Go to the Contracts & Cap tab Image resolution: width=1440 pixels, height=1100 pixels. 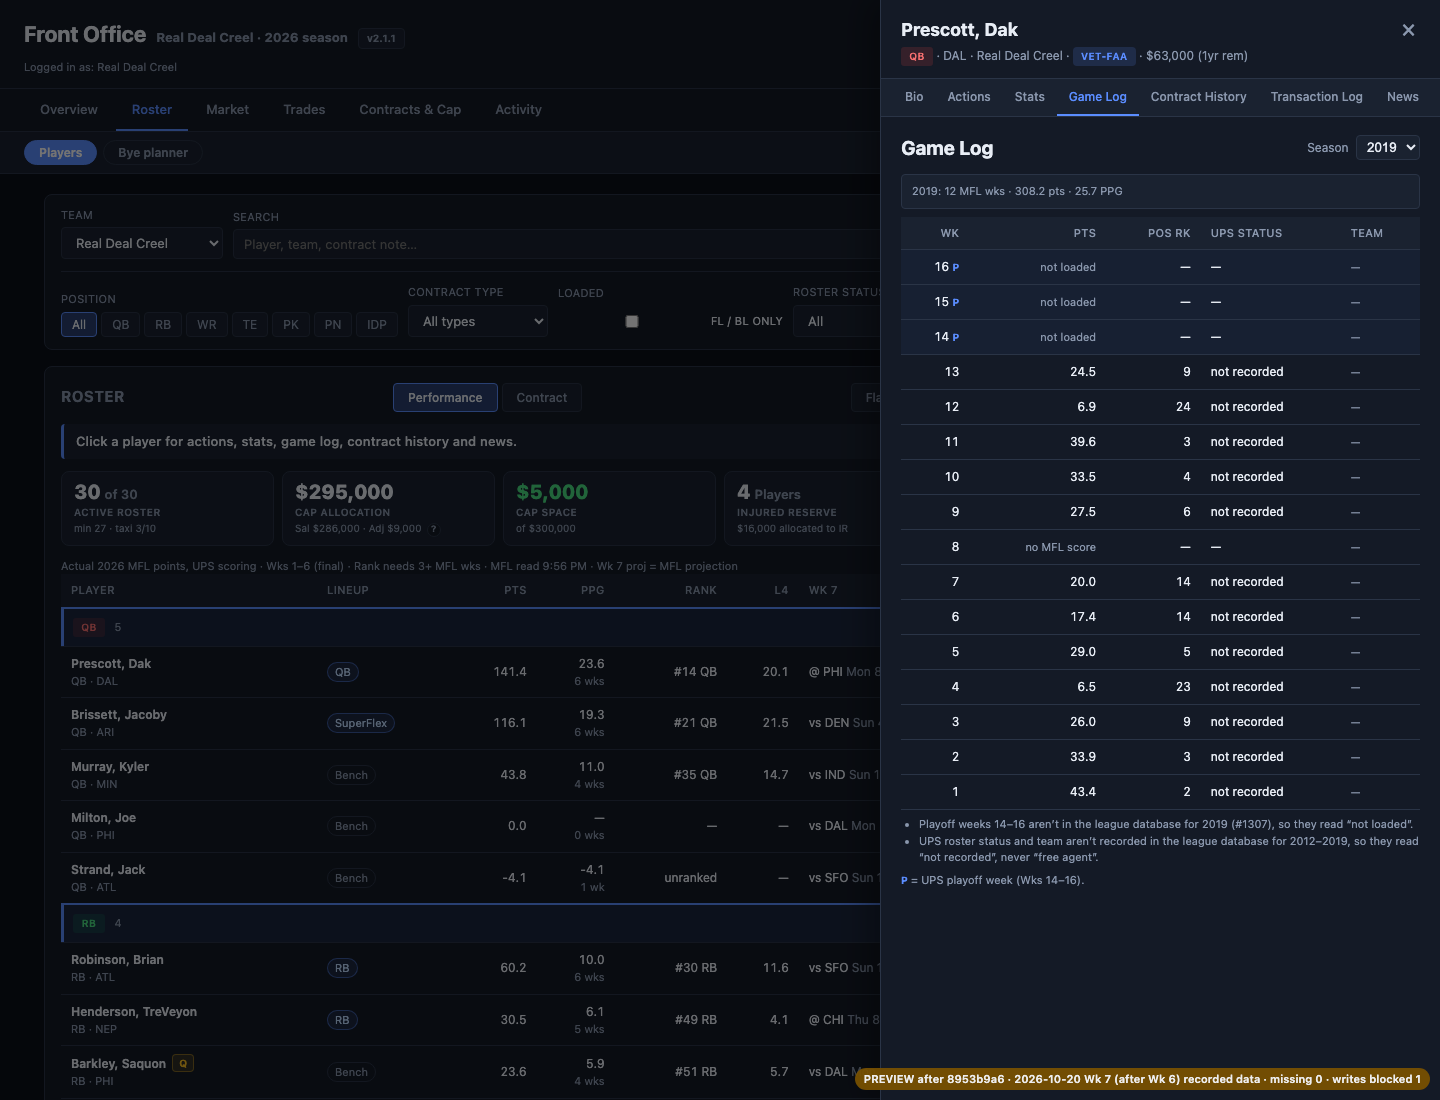(x=410, y=110)
